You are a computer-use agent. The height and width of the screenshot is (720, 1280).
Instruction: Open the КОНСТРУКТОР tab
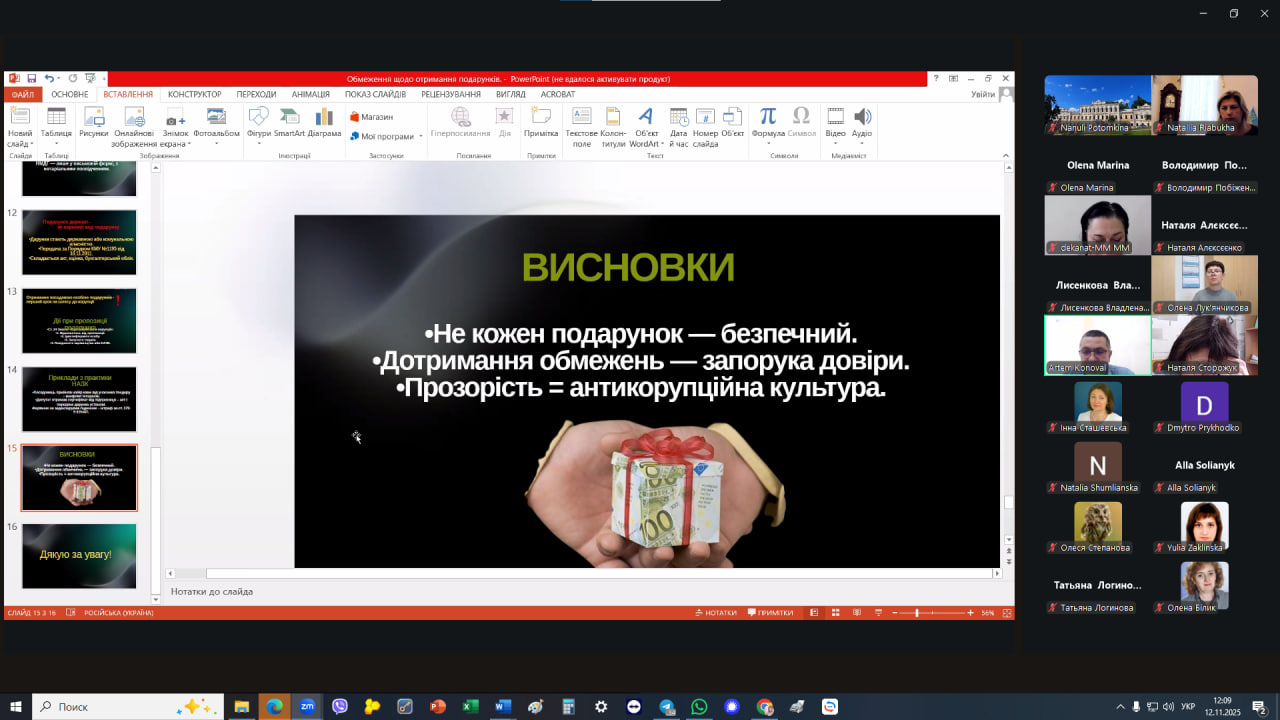coord(195,94)
